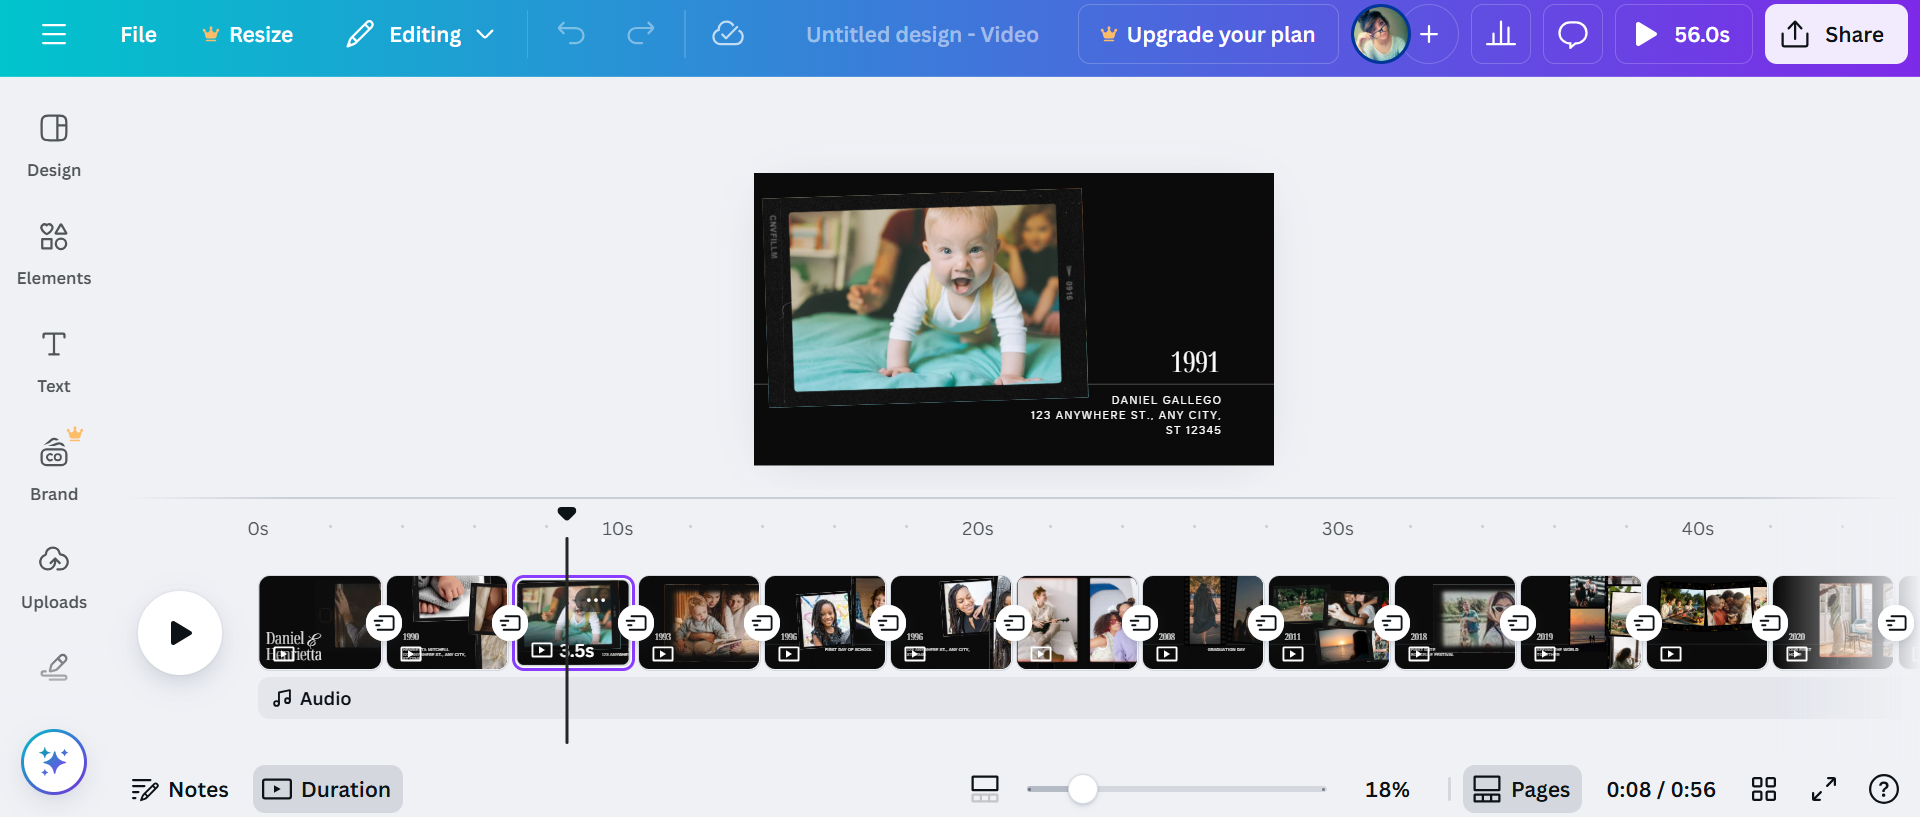
Task: Add transition after the 2020 clip
Action: click(x=1896, y=623)
